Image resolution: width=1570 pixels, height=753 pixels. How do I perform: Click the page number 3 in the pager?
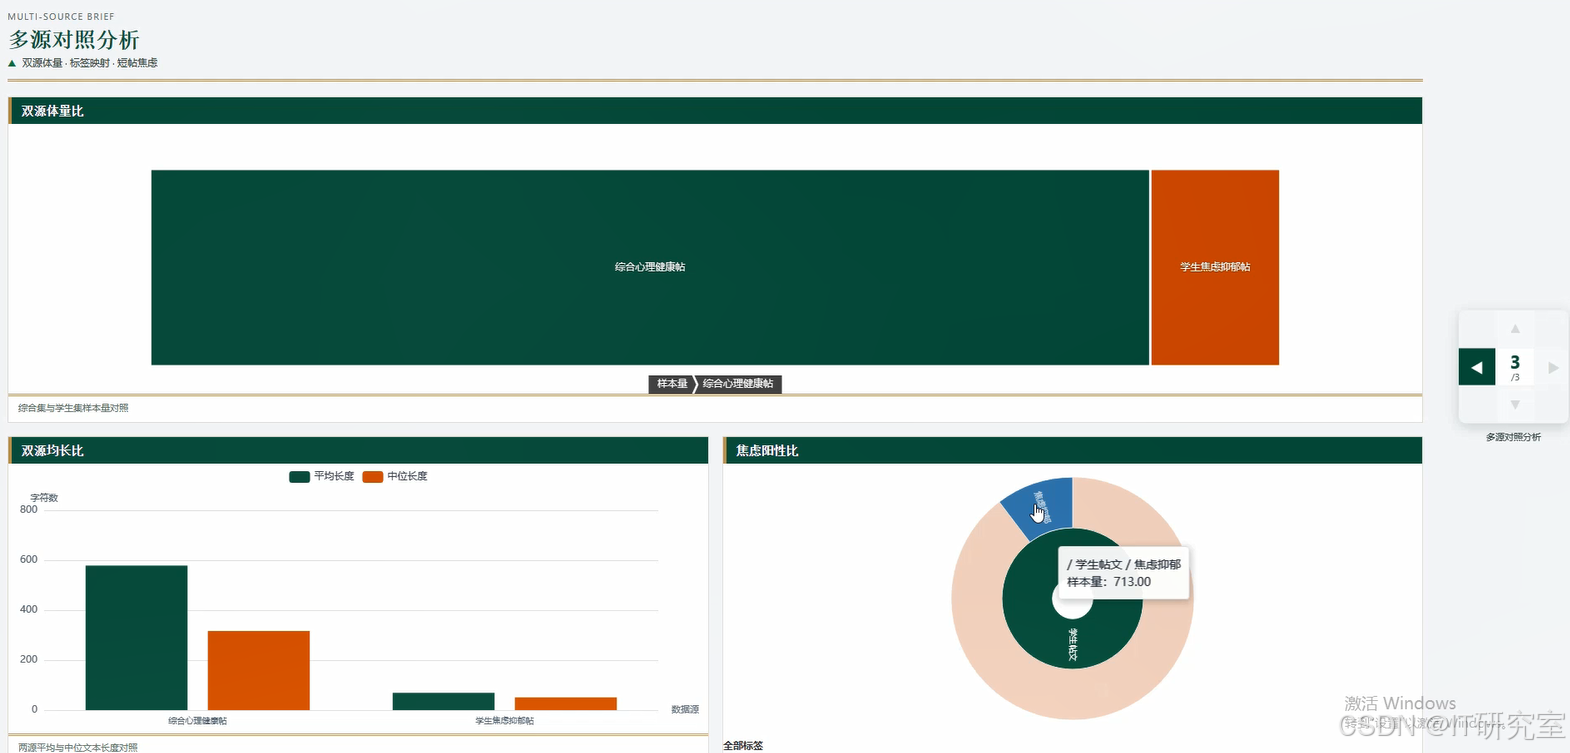(1515, 362)
